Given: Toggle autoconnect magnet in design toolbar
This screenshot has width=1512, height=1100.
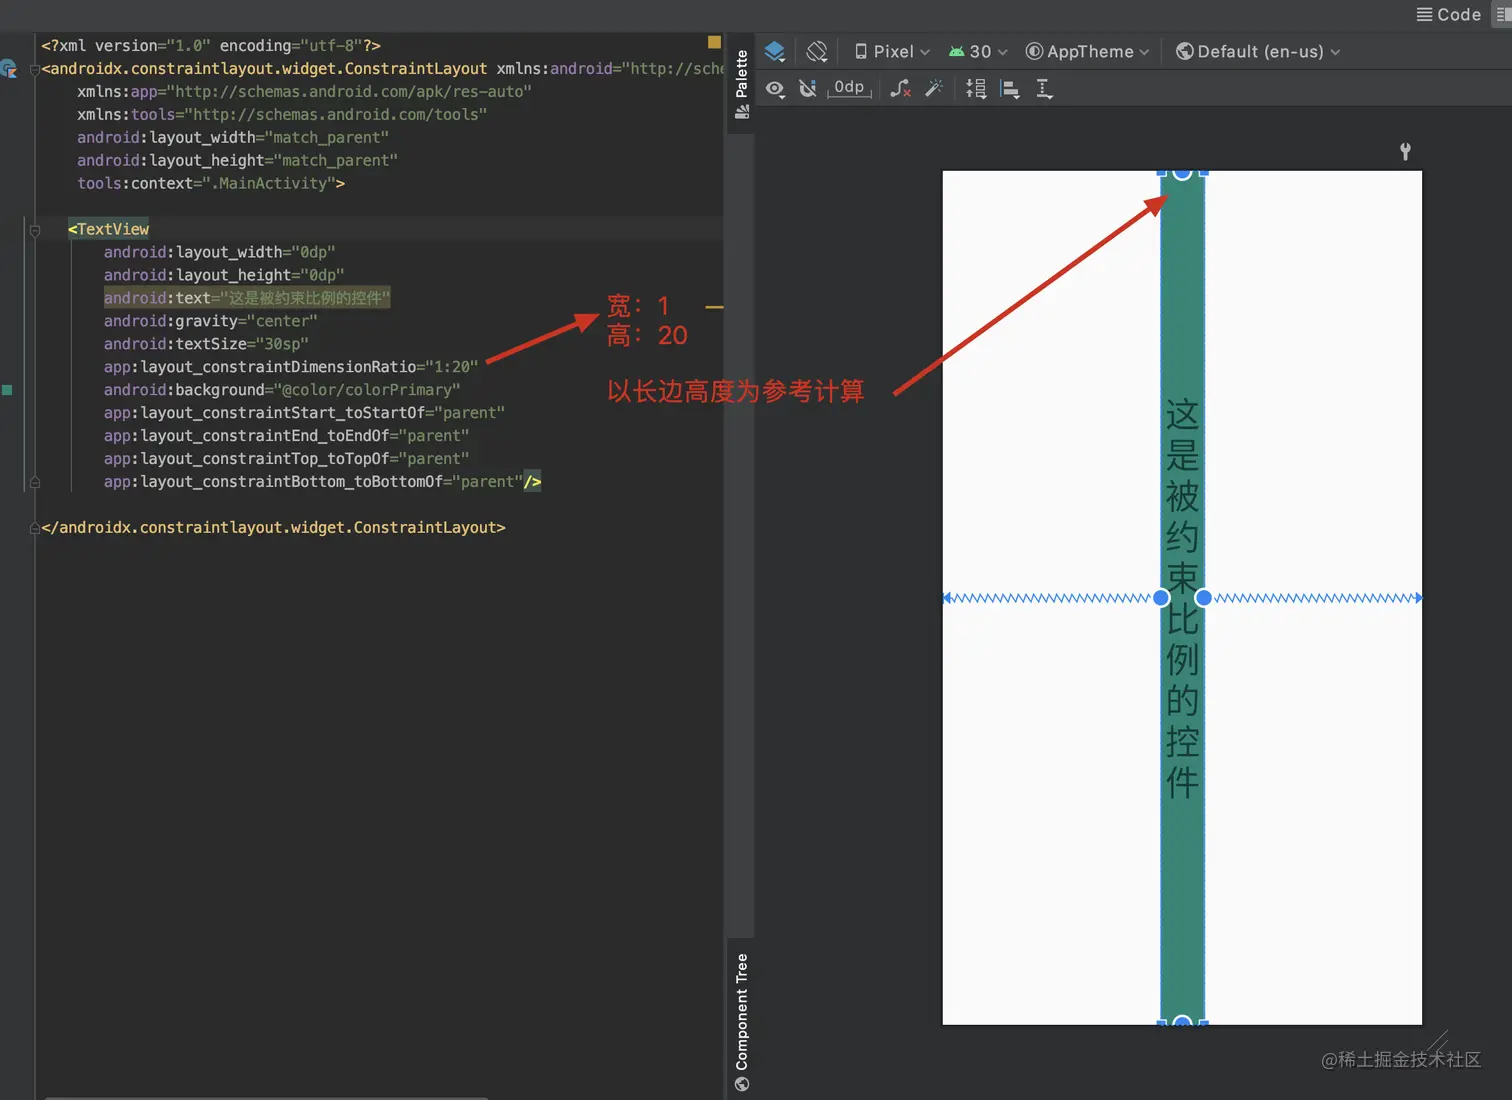Looking at the screenshot, I should [808, 89].
